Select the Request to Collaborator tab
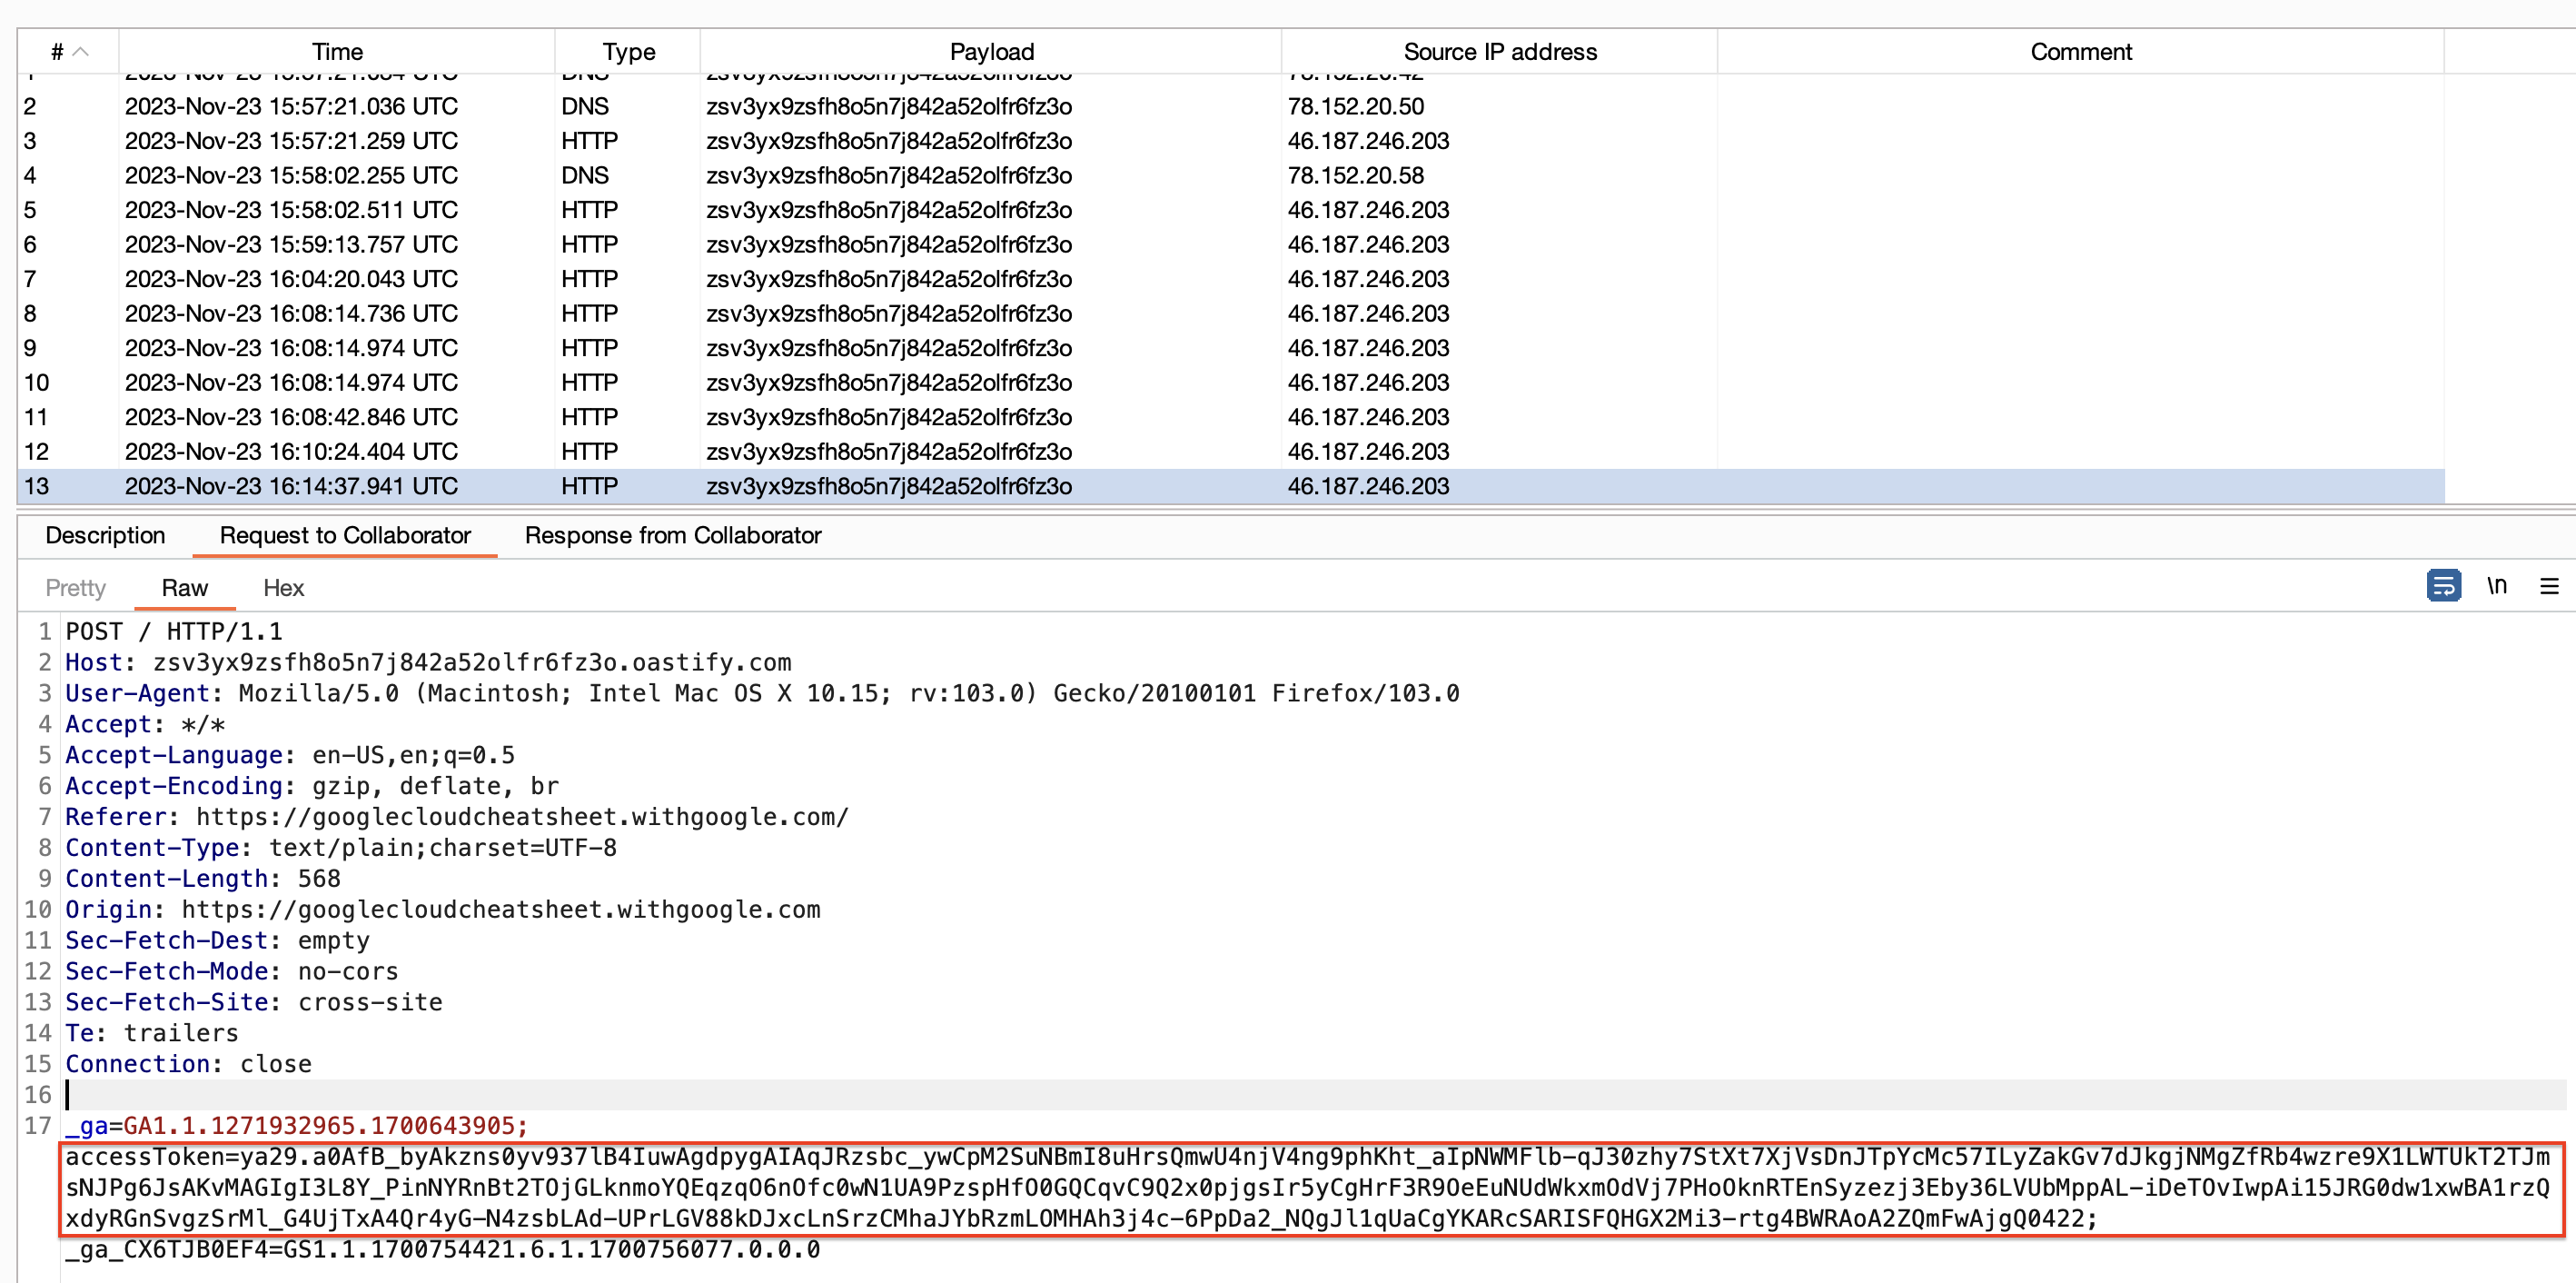Image resolution: width=2576 pixels, height=1283 pixels. point(345,535)
